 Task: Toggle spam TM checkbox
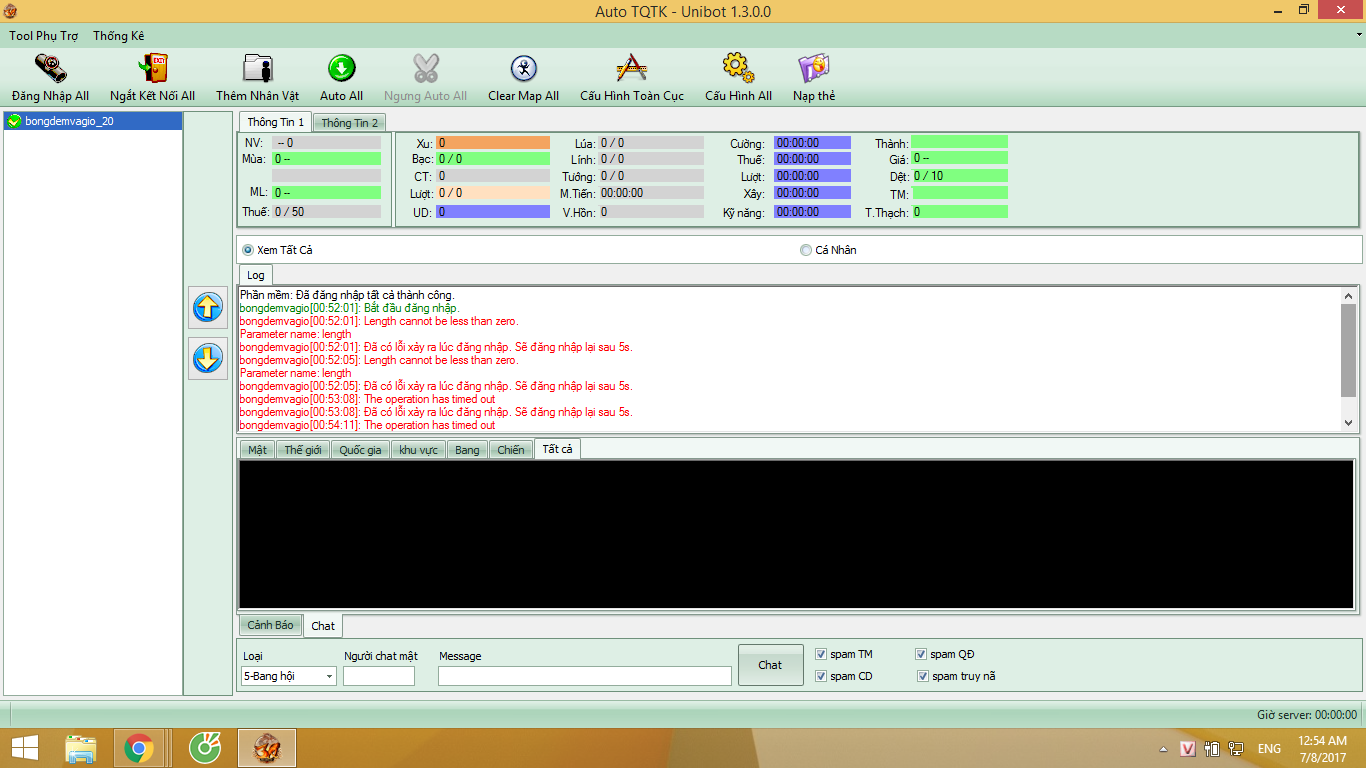[821, 654]
